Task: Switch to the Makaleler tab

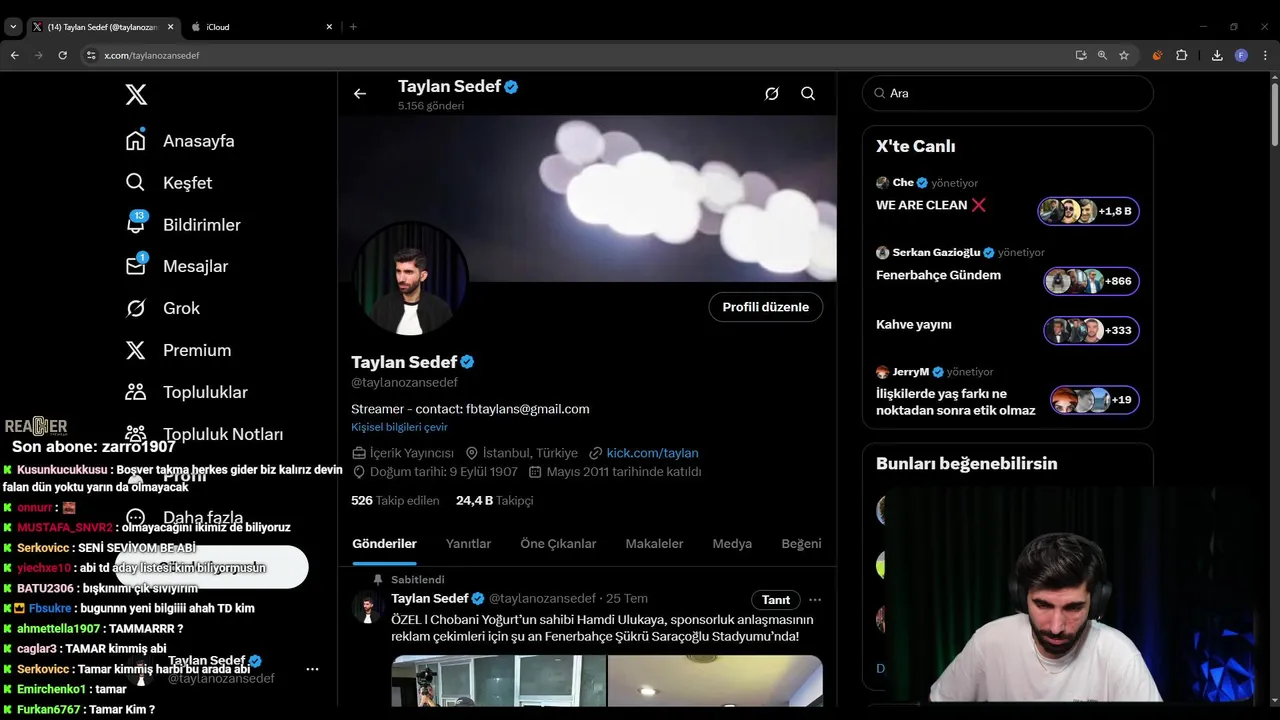Action: (654, 544)
